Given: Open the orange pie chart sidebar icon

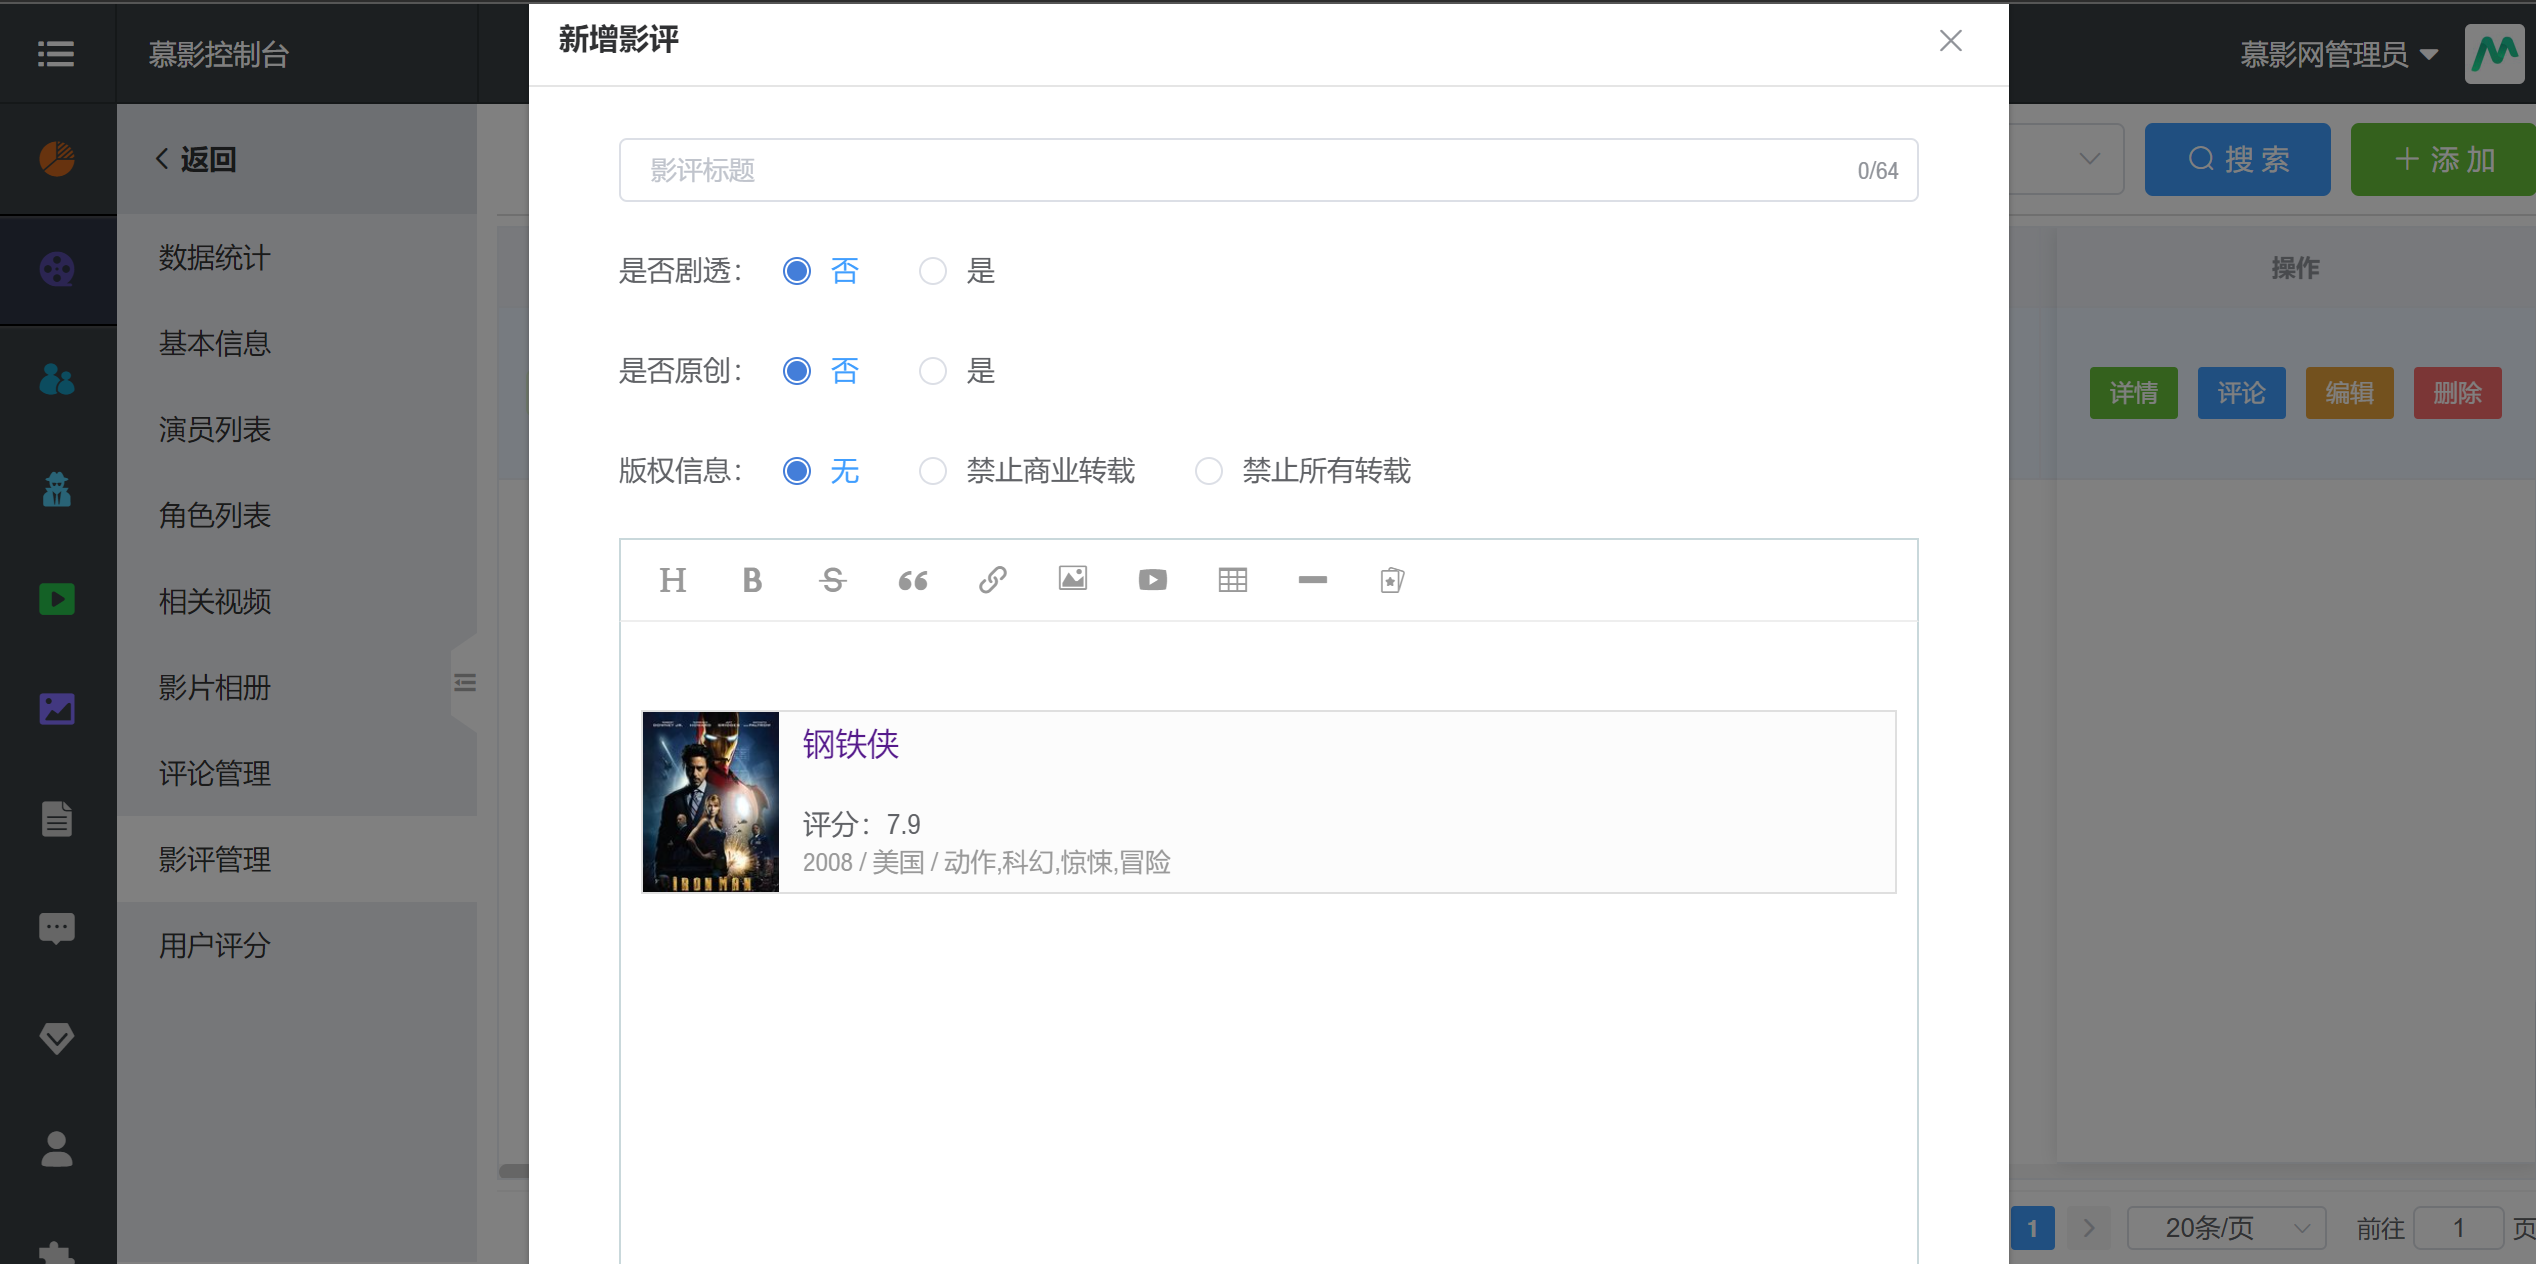Looking at the screenshot, I should click(57, 159).
